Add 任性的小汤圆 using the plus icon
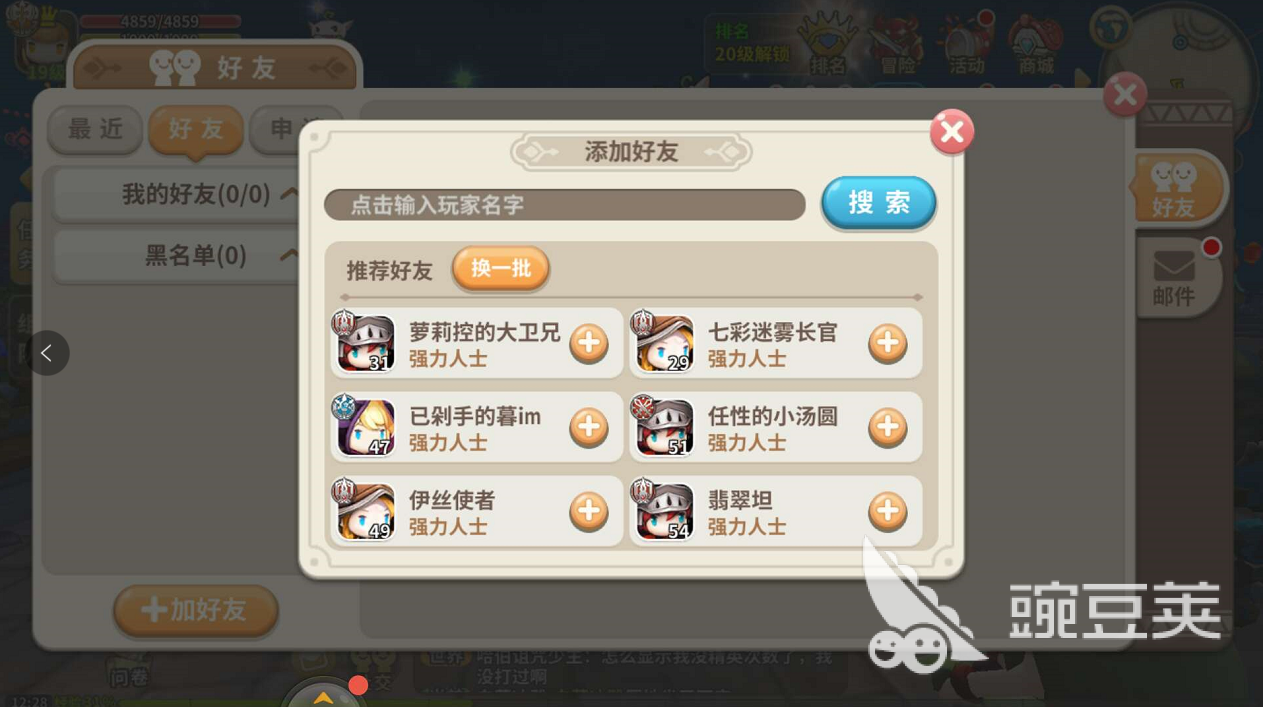 pyautogui.click(x=887, y=428)
